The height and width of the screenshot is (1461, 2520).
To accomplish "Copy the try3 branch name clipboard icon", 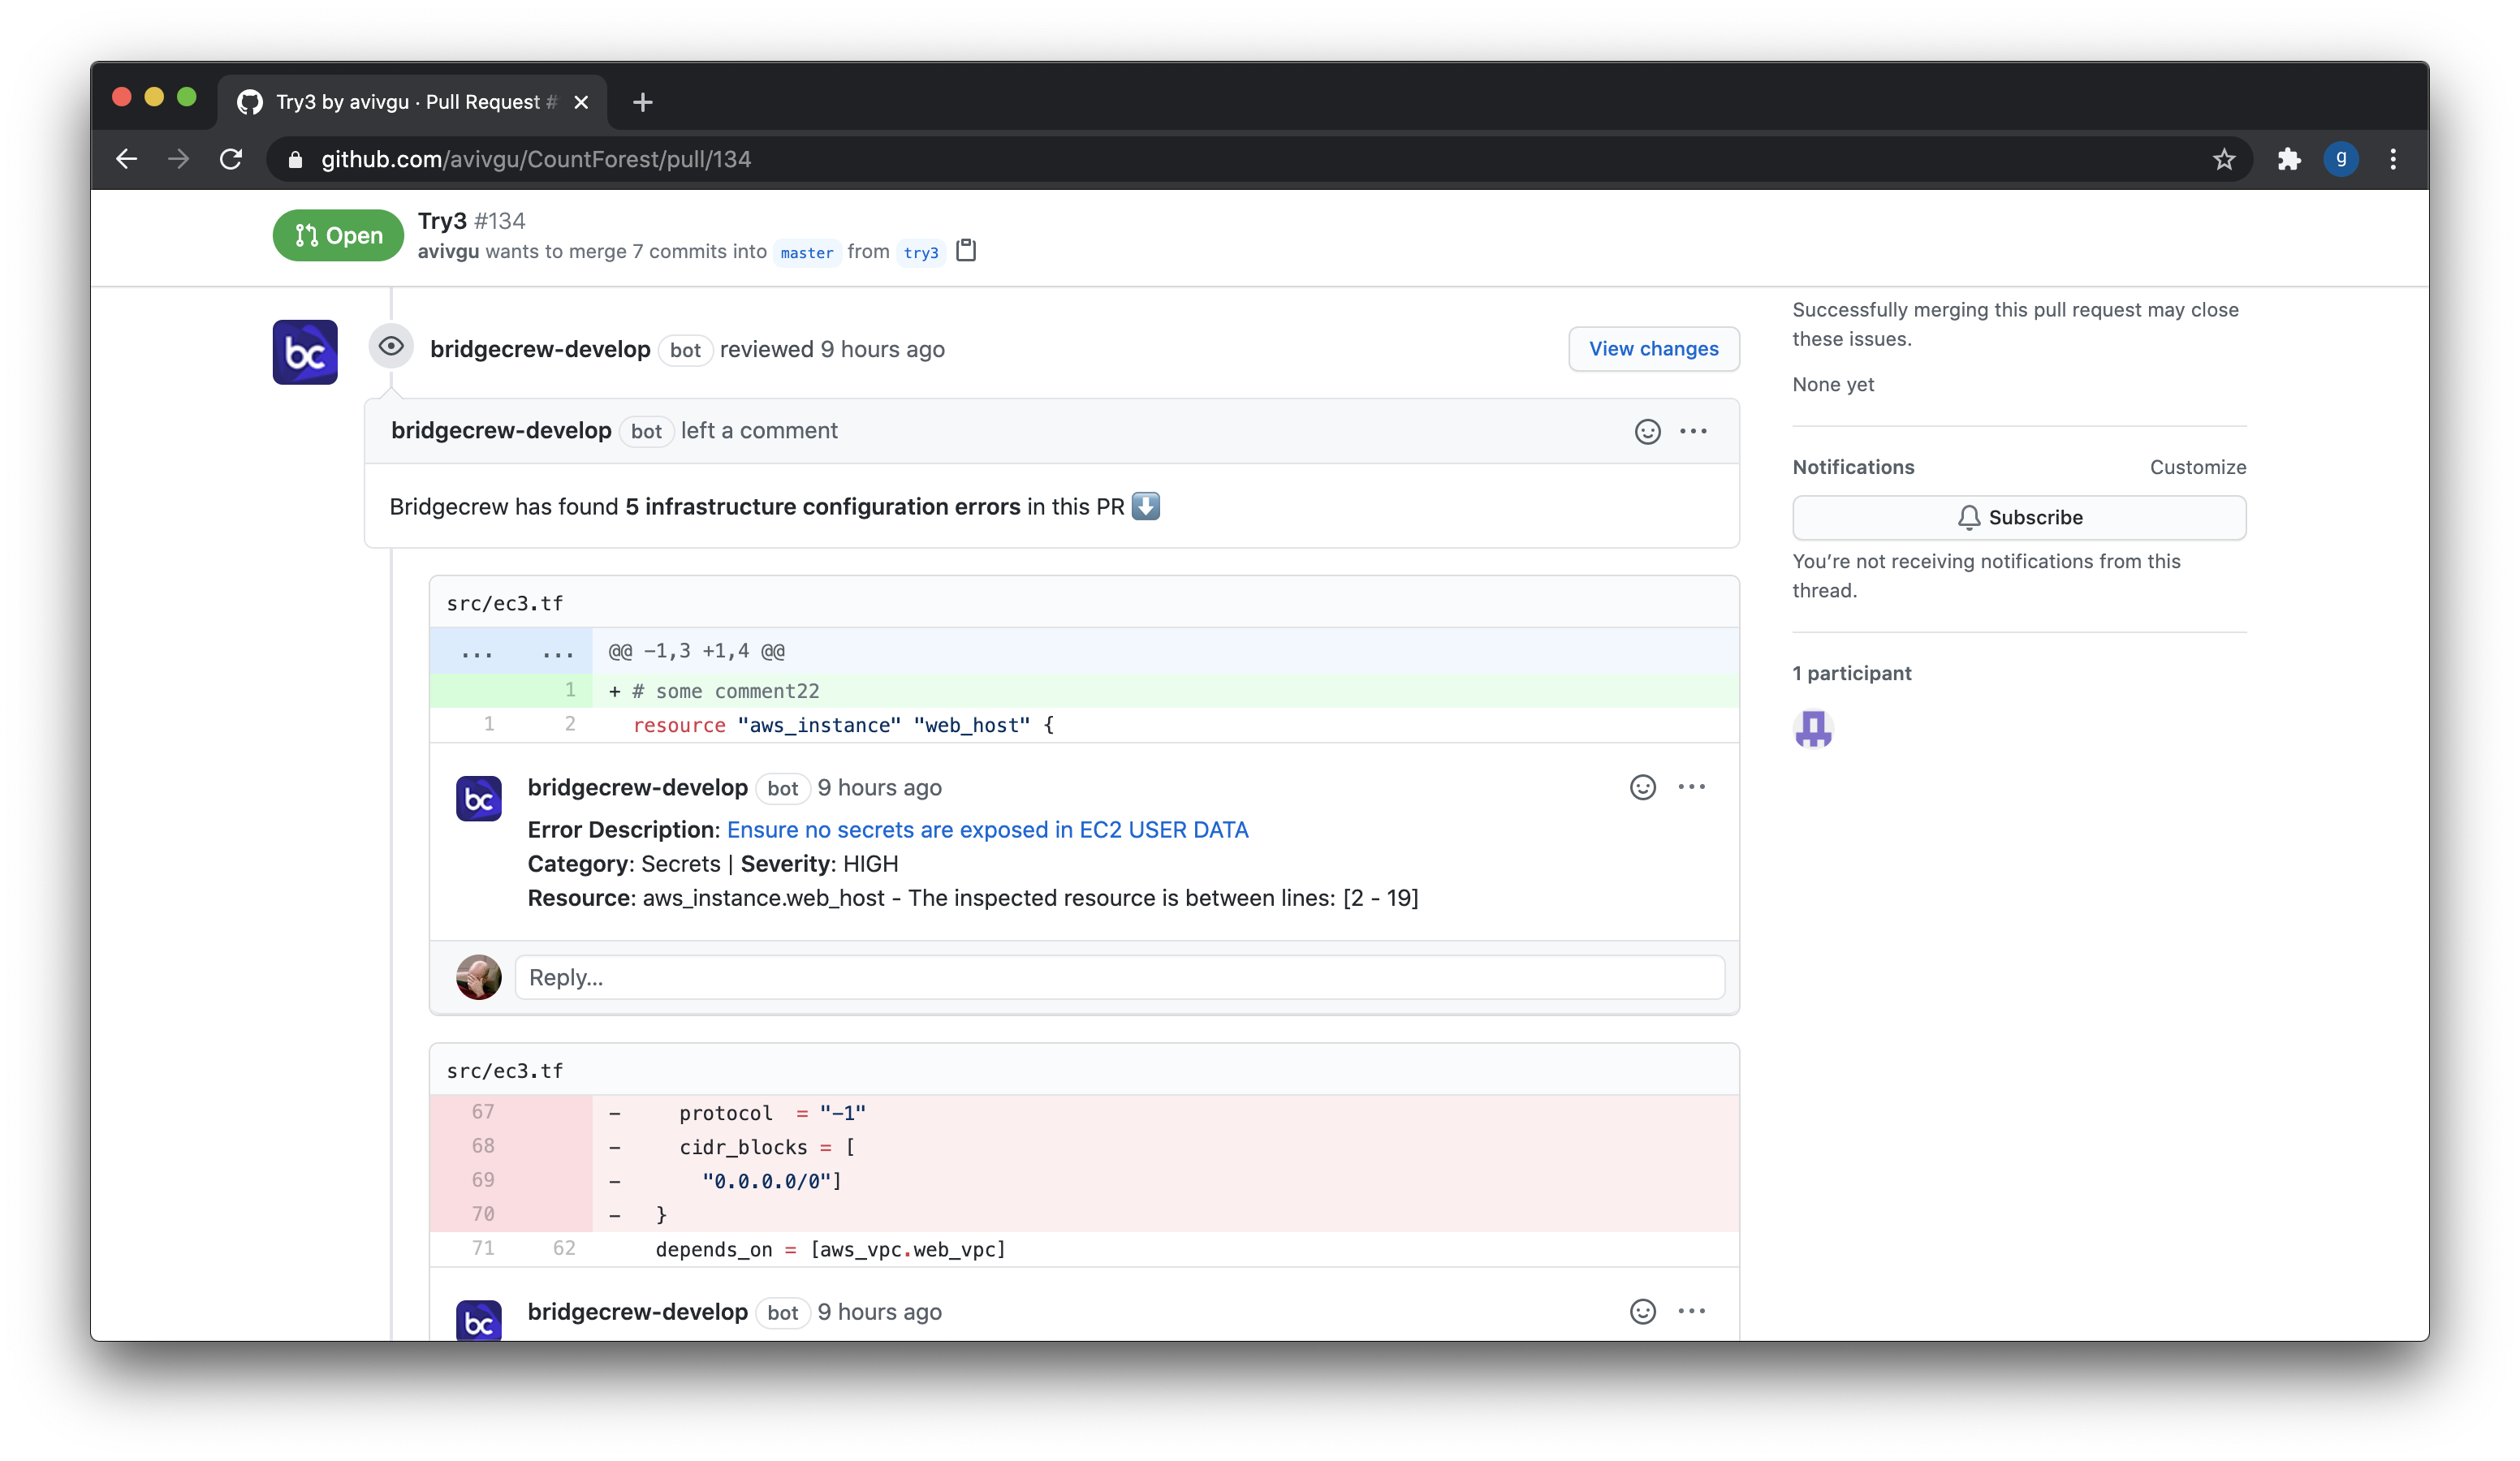I will [965, 251].
